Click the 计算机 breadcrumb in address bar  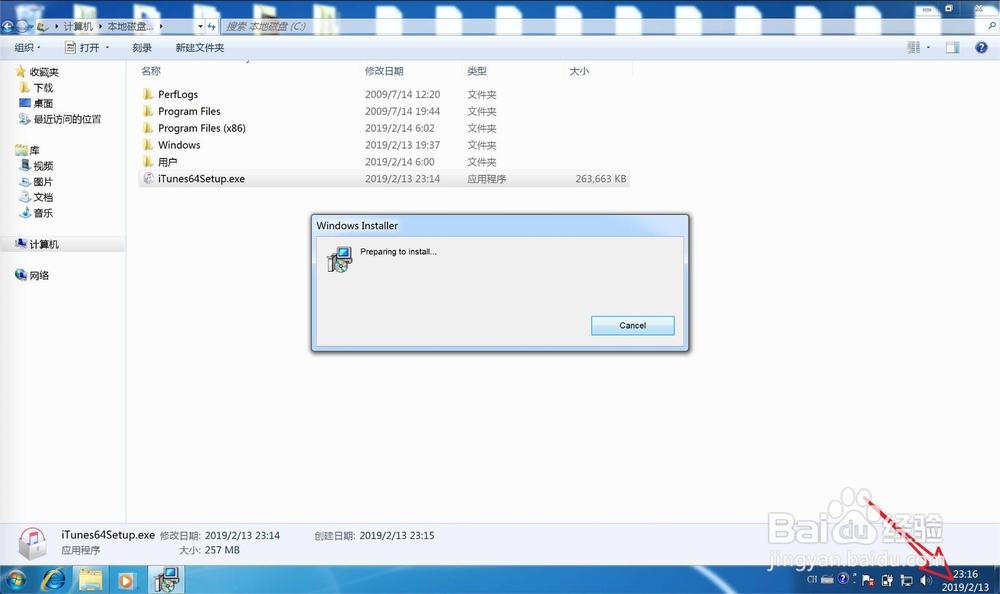(78, 26)
